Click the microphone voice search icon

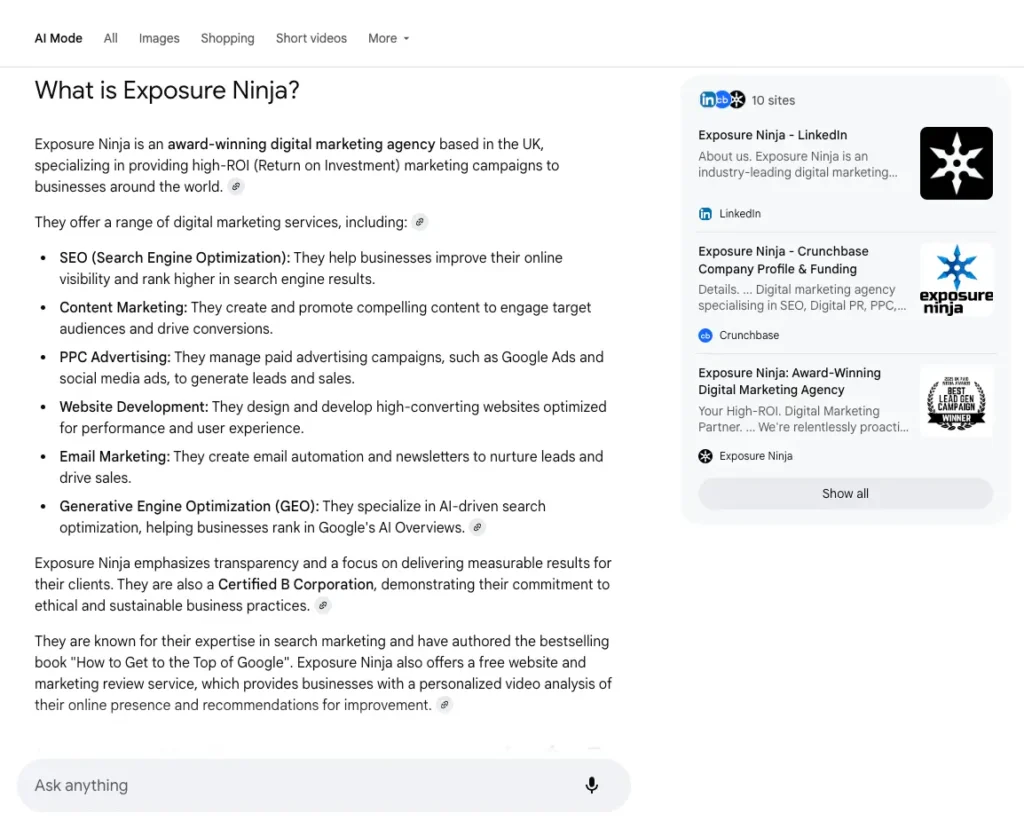point(592,785)
